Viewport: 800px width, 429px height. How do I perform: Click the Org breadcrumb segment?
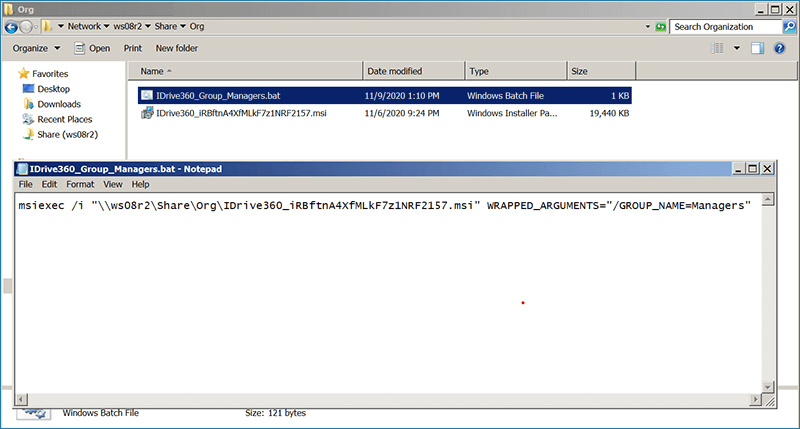pyautogui.click(x=197, y=26)
